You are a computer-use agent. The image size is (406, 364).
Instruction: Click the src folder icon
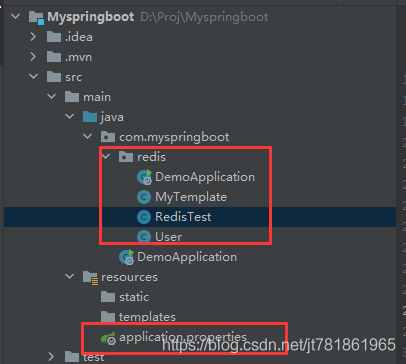(54, 77)
